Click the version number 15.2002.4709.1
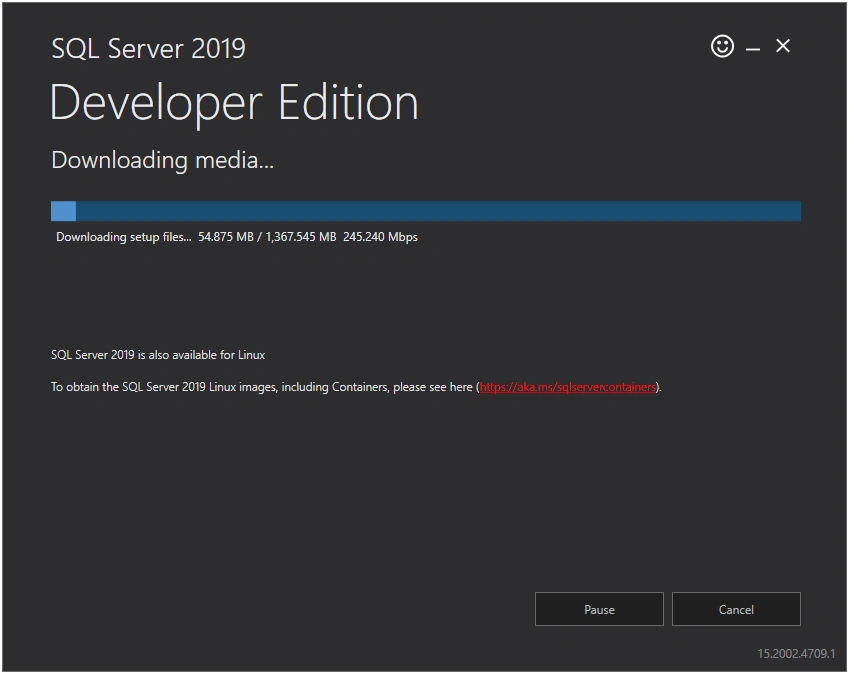 [796, 654]
